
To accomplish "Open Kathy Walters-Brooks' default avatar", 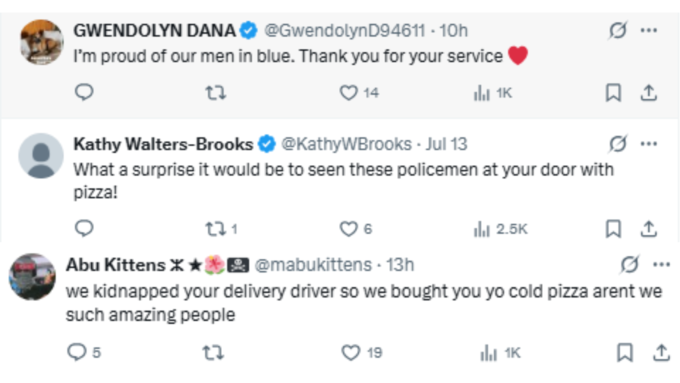I will [x=41, y=156].
